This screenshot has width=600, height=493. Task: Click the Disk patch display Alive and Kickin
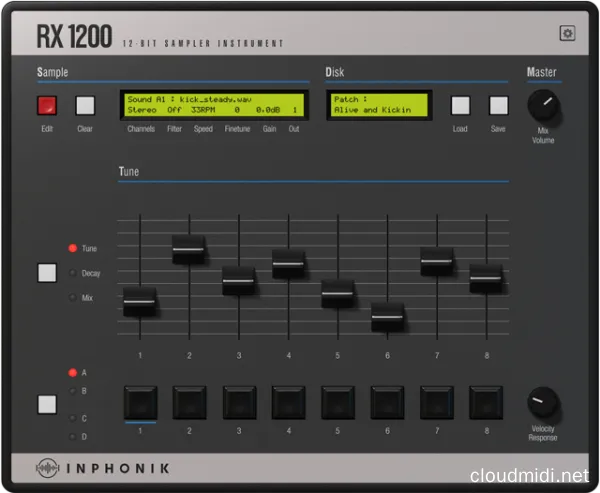click(x=378, y=105)
